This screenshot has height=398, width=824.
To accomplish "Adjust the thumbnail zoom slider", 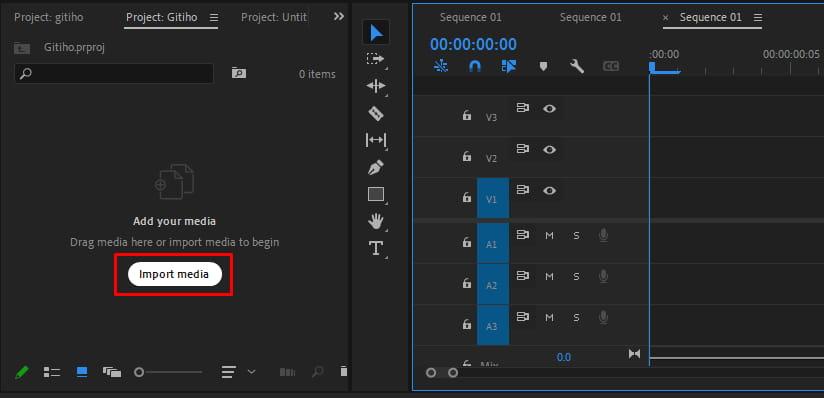I will (x=168, y=372).
